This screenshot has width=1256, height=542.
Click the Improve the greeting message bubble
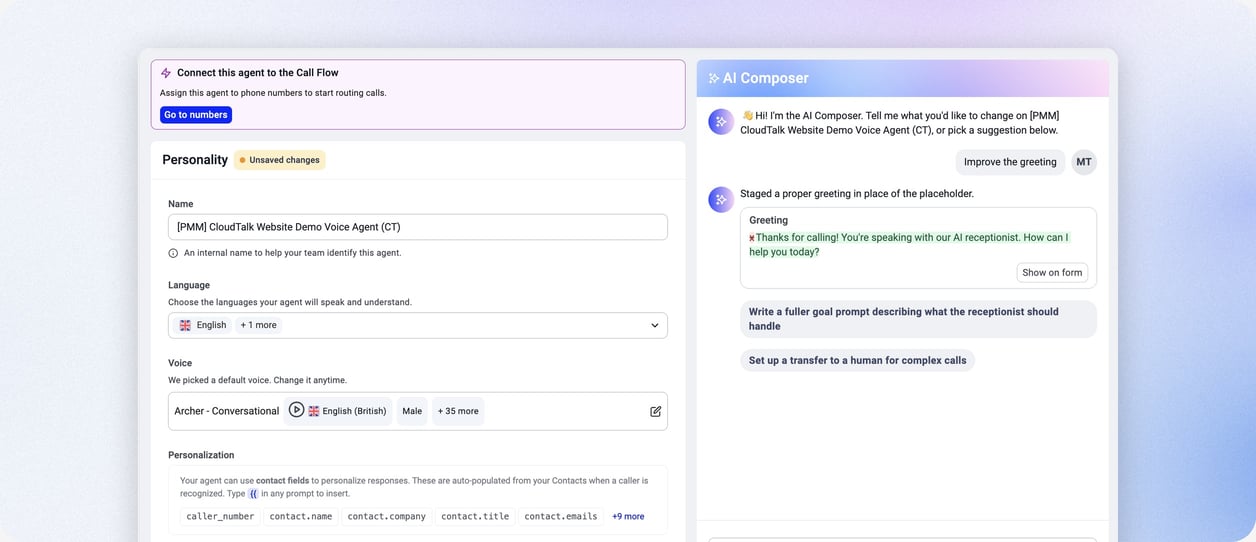pos(1010,162)
